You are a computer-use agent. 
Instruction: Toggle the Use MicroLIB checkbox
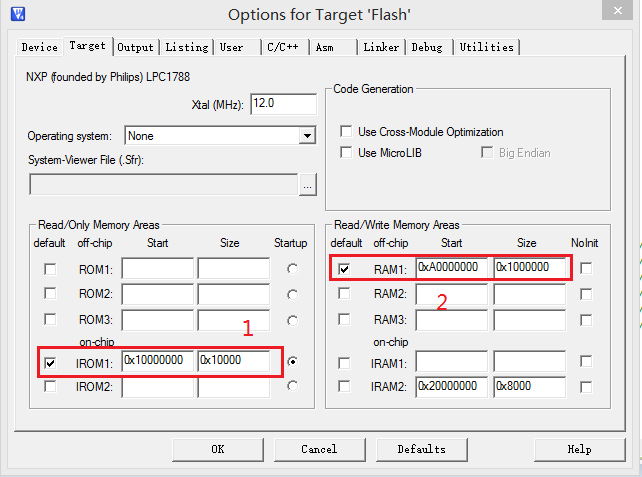[x=346, y=153]
